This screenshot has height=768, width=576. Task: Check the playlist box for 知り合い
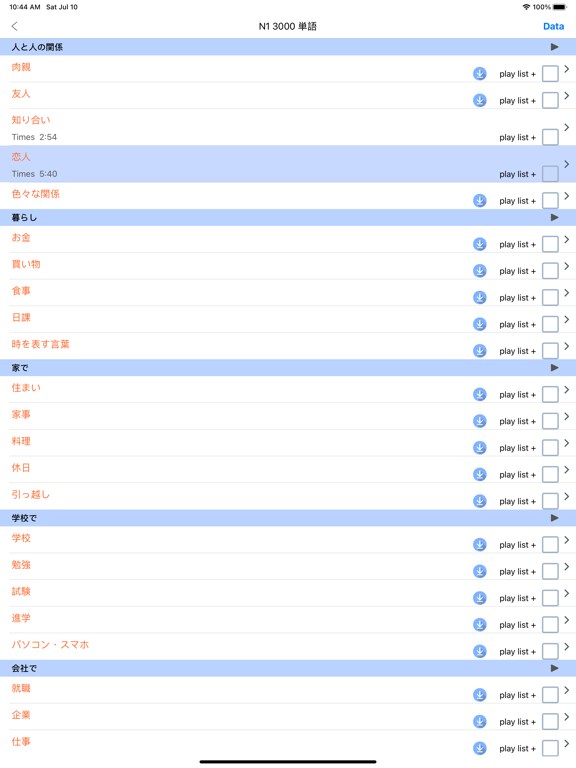coord(550,137)
